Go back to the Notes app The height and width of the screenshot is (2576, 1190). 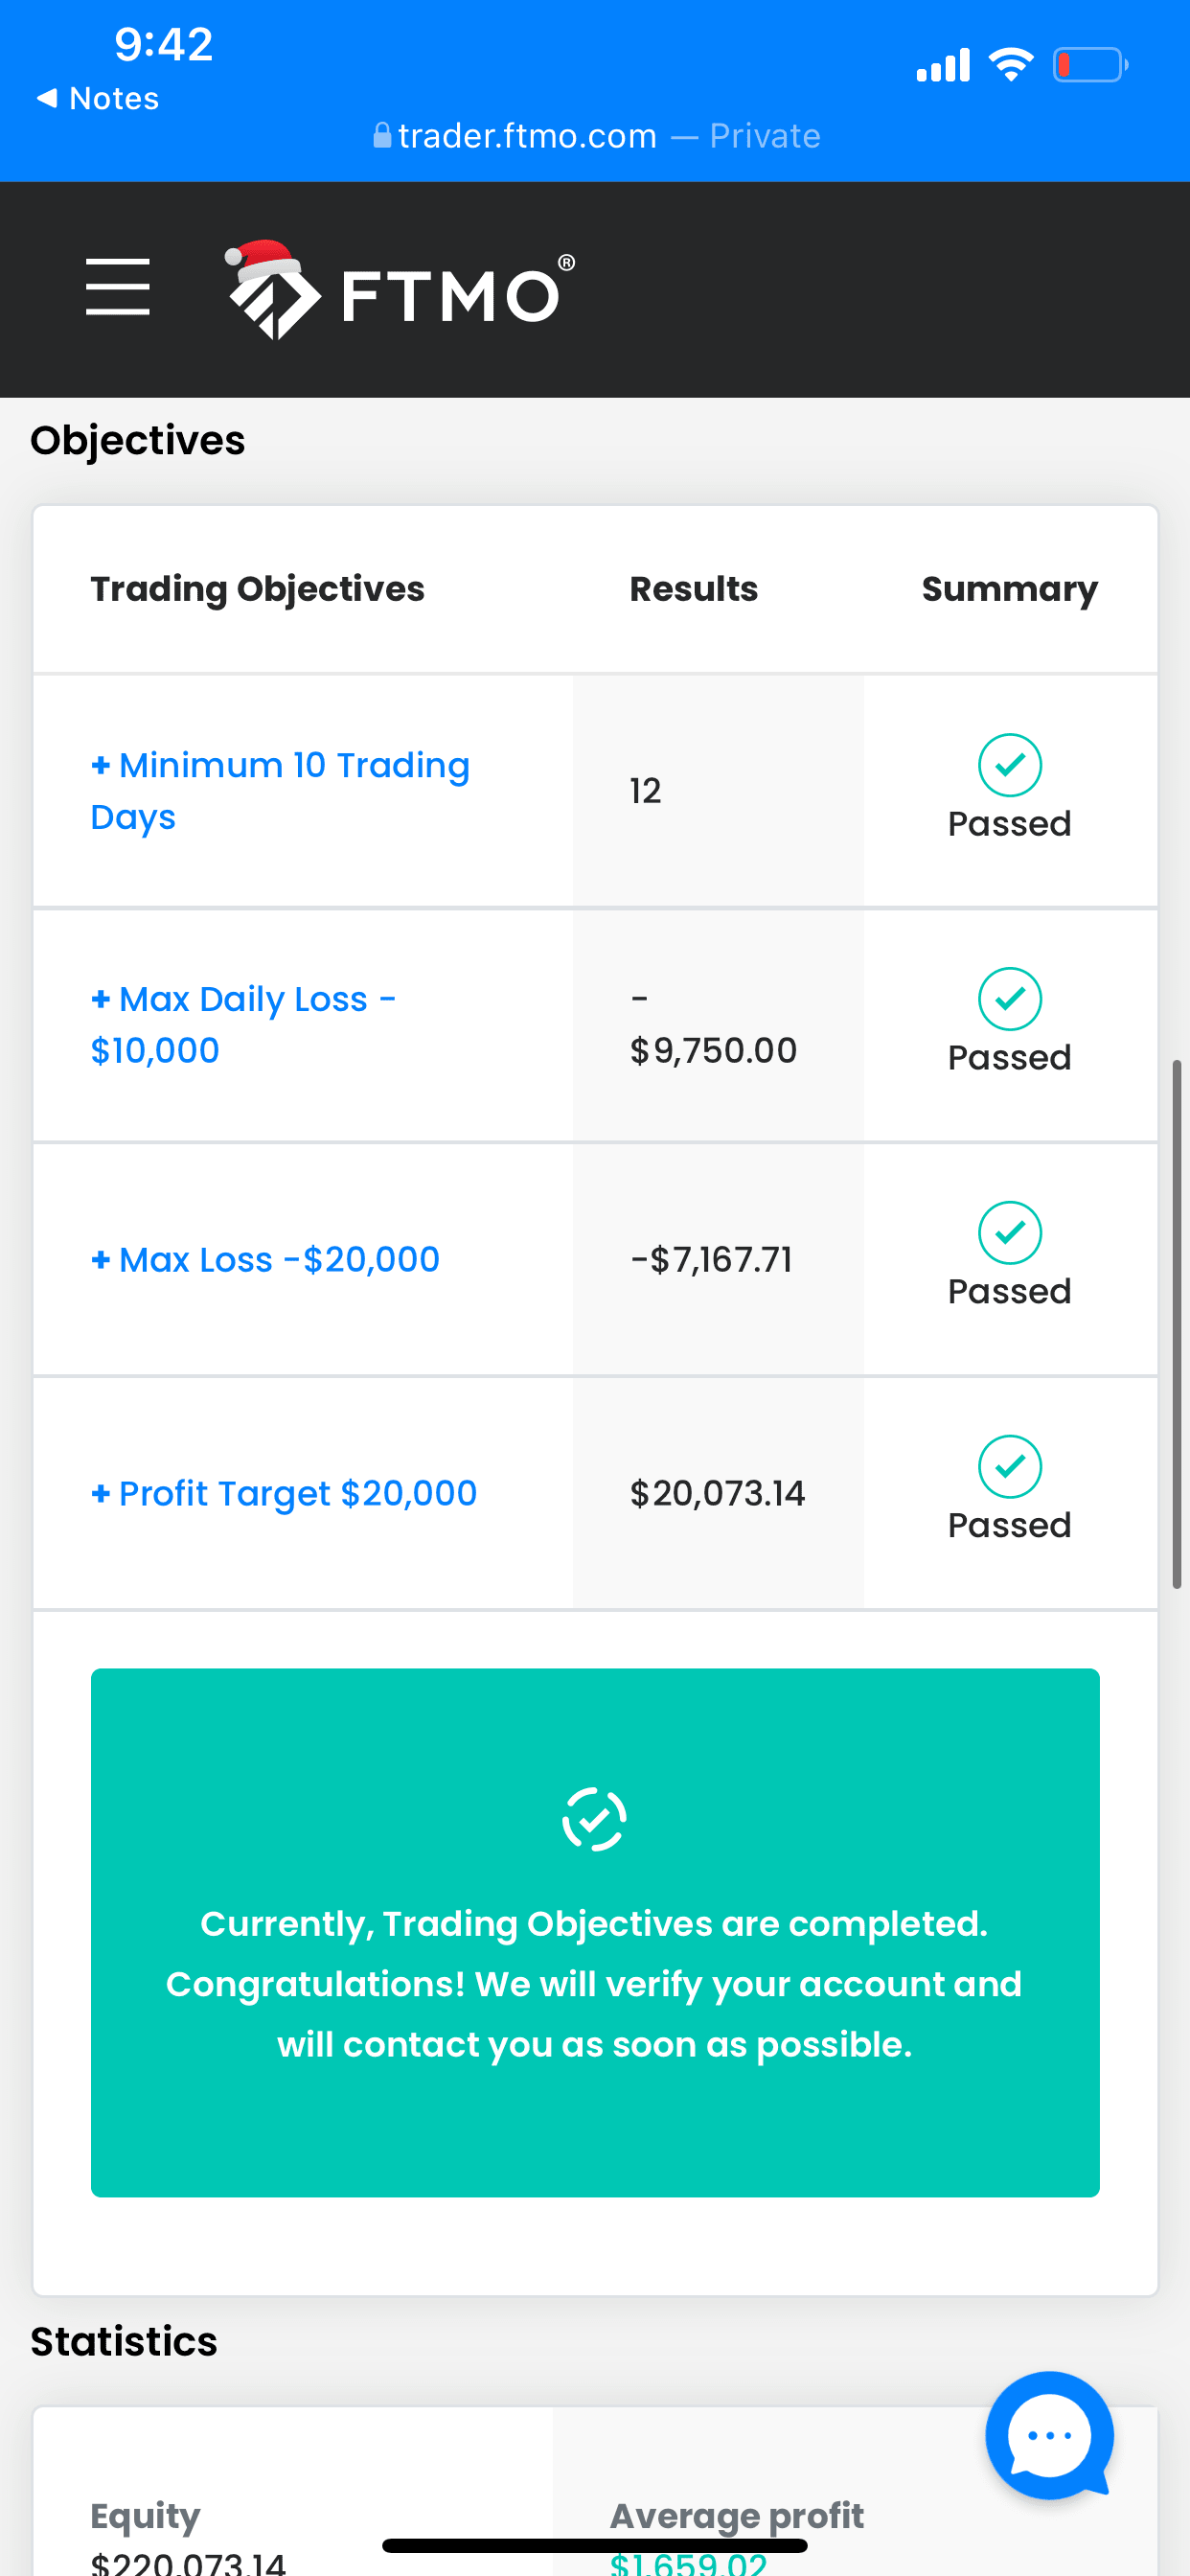point(98,99)
